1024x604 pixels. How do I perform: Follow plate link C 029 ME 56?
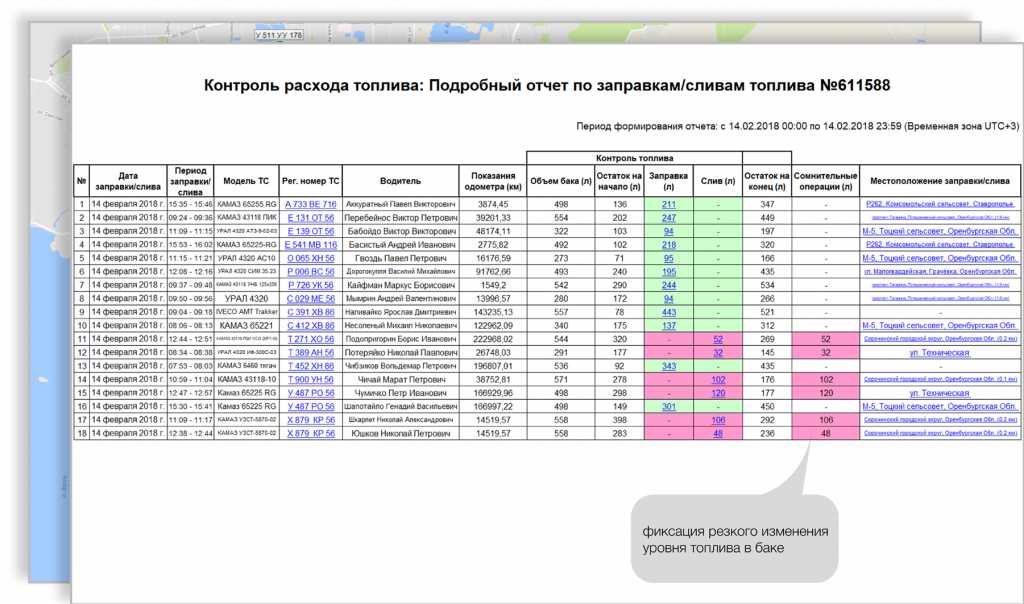311,299
